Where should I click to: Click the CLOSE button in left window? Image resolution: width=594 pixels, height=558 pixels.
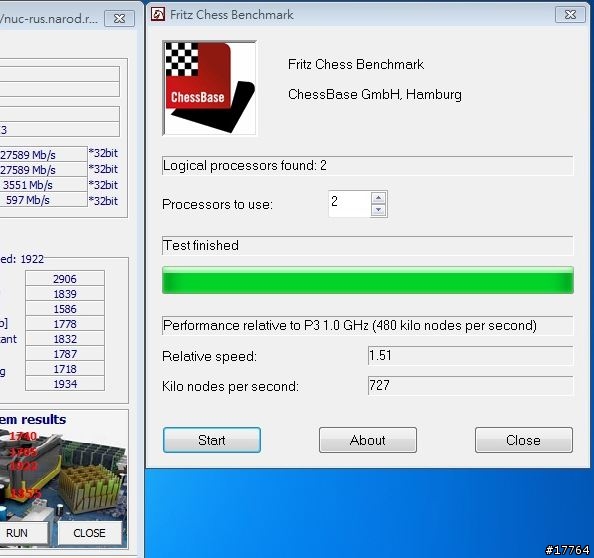click(x=89, y=533)
